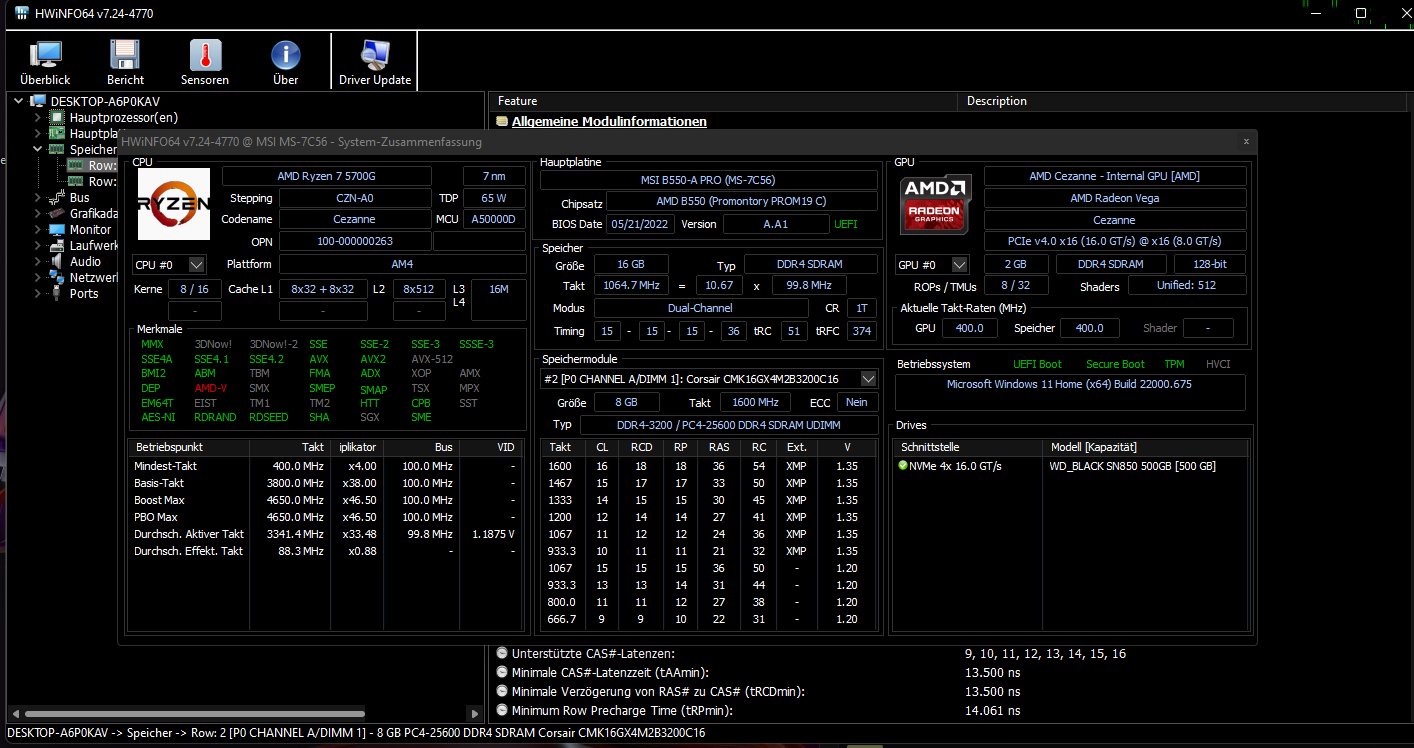Image resolution: width=1414 pixels, height=748 pixels.
Task: Click bullet icon of Unterstützte CAS#-Latenzen row
Action: click(x=502, y=653)
